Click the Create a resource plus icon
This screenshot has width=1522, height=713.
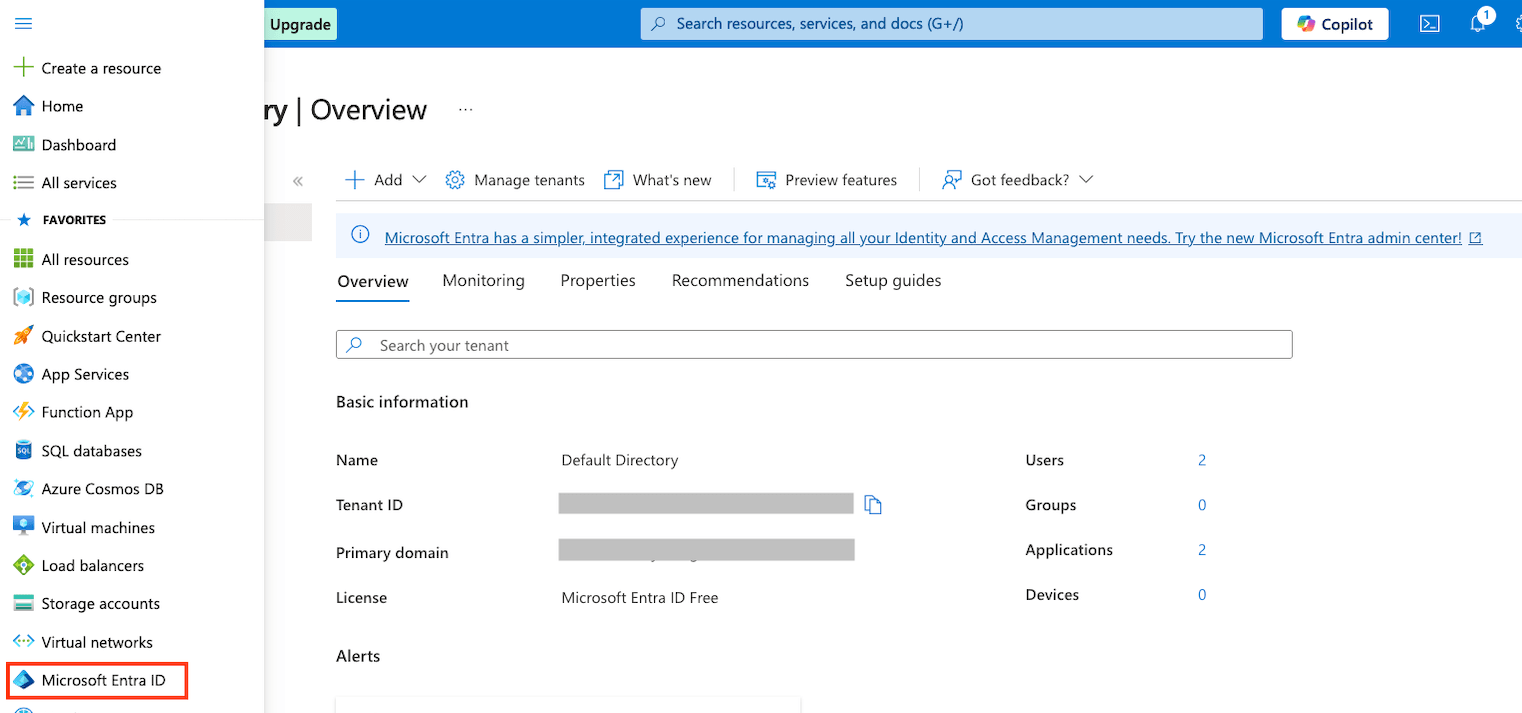click(x=23, y=68)
